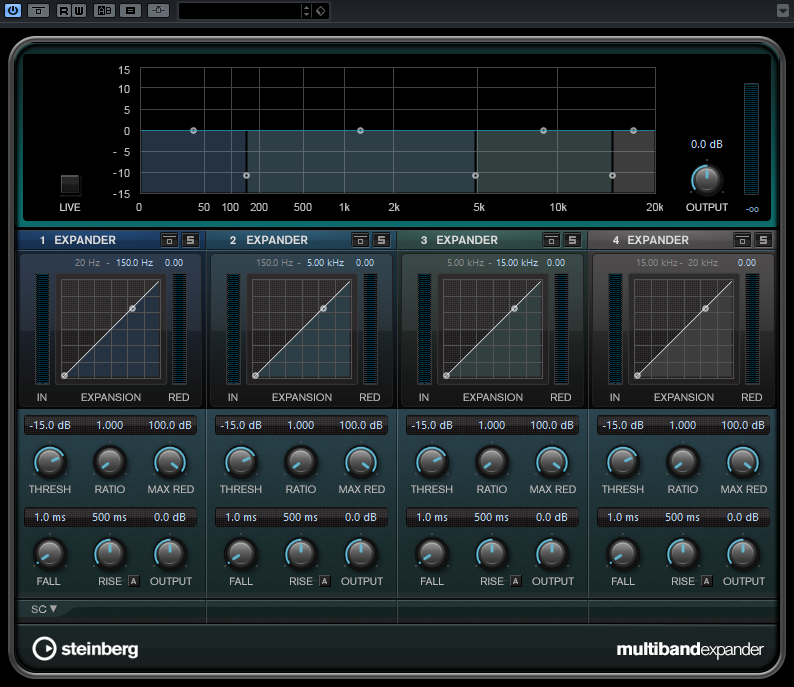The width and height of the screenshot is (794, 687).
Task: Click the Steinberg logo
Action: (85, 649)
